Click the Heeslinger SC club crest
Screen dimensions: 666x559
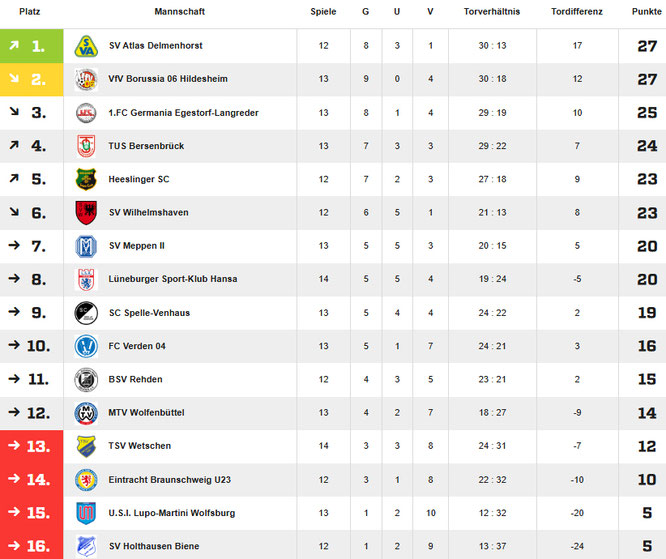pyautogui.click(x=85, y=179)
